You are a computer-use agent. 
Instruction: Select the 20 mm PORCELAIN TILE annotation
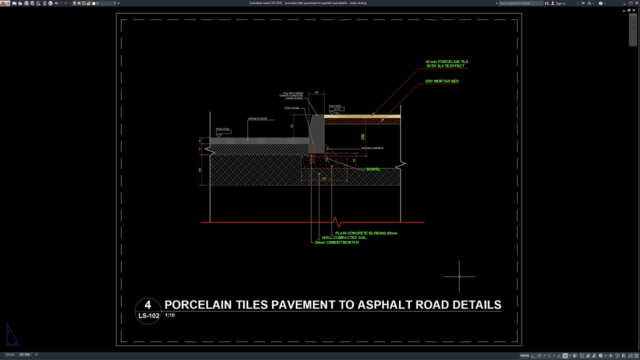tap(447, 64)
